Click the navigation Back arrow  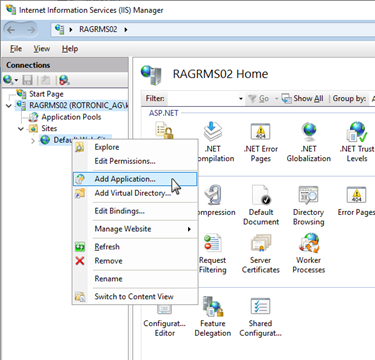pos(11,30)
